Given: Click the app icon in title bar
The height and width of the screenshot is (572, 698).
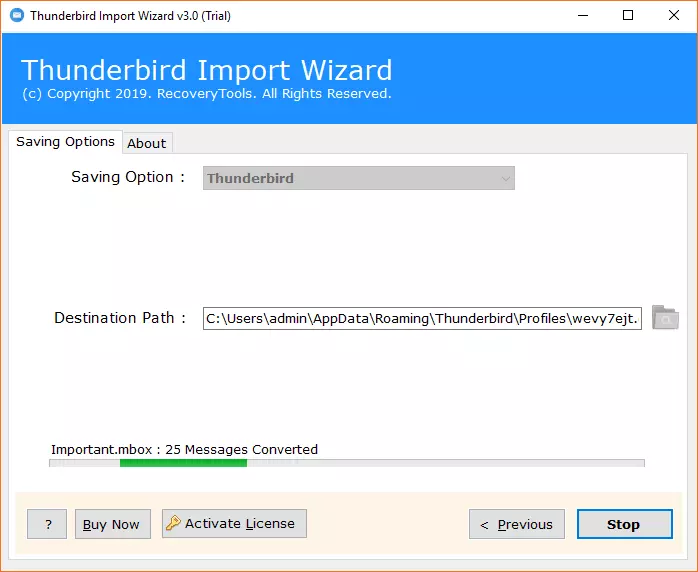Looking at the screenshot, I should pos(16,16).
